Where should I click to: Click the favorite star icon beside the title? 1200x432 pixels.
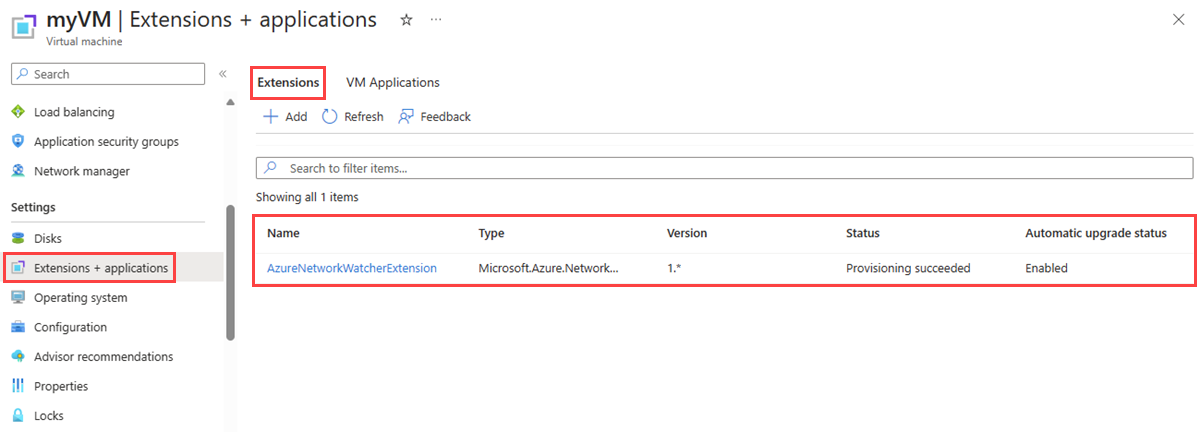click(406, 20)
